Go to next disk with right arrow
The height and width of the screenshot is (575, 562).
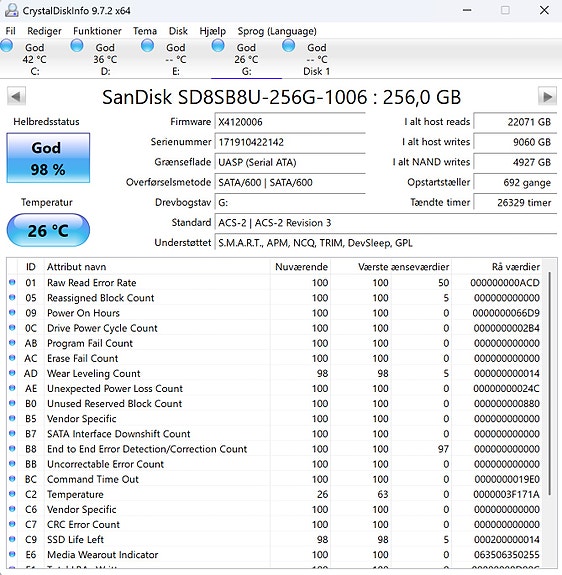pos(547,97)
